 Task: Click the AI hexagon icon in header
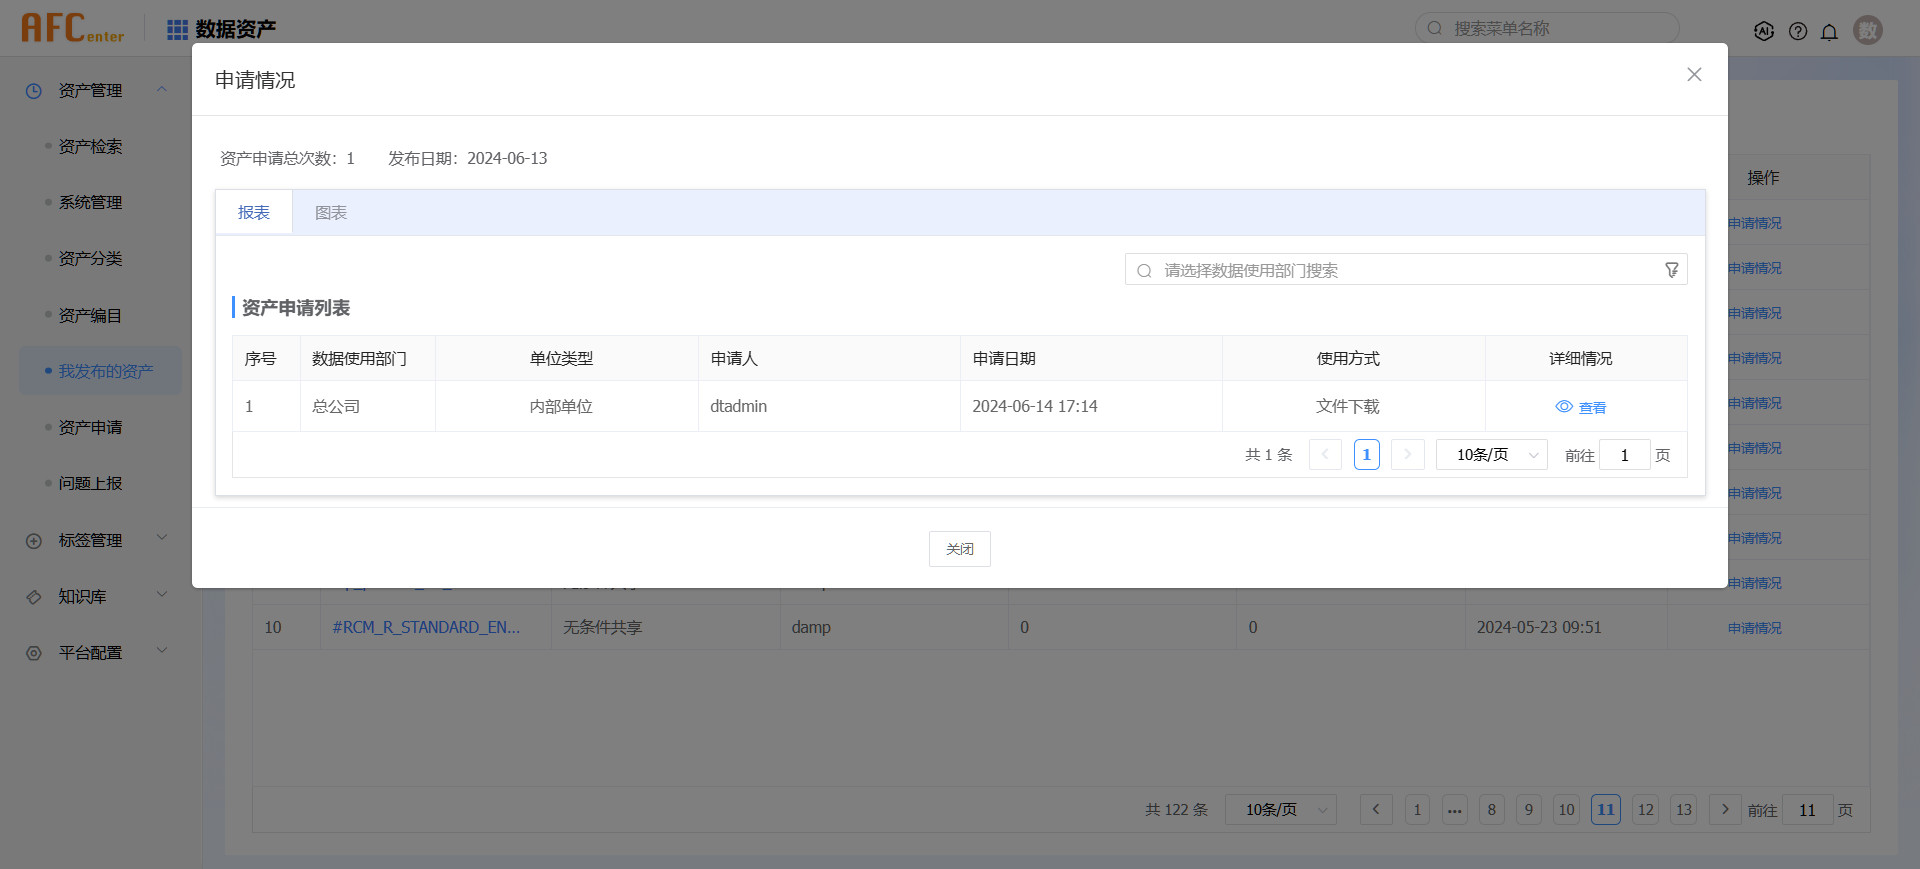pyautogui.click(x=1764, y=31)
